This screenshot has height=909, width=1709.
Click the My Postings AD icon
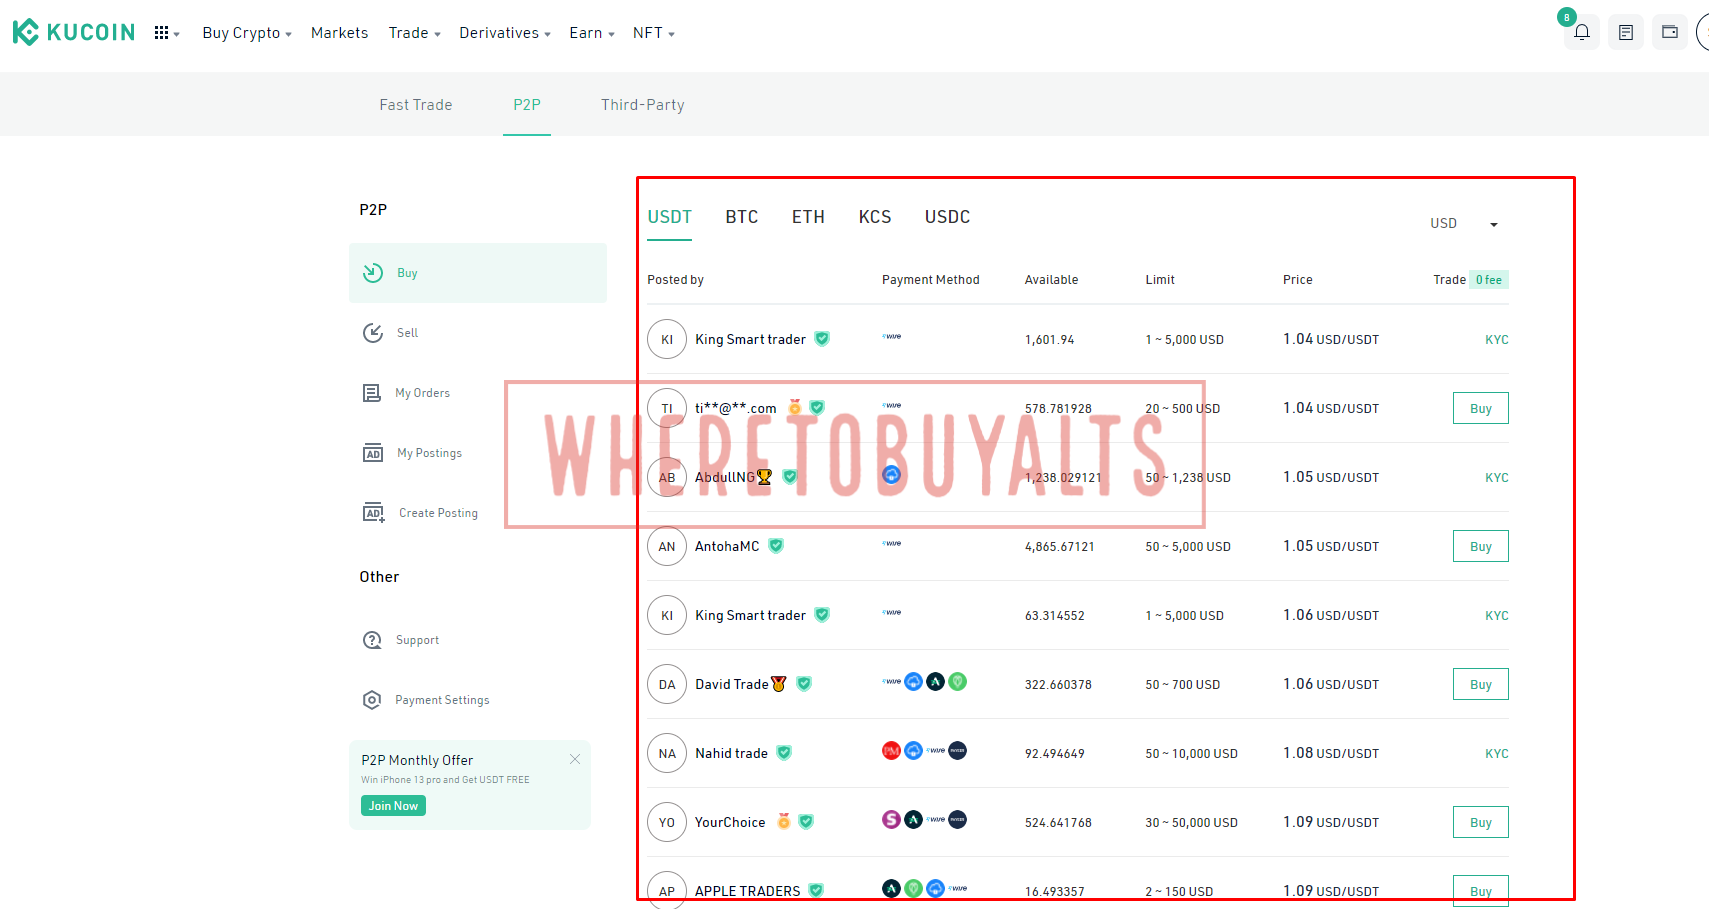(x=373, y=453)
